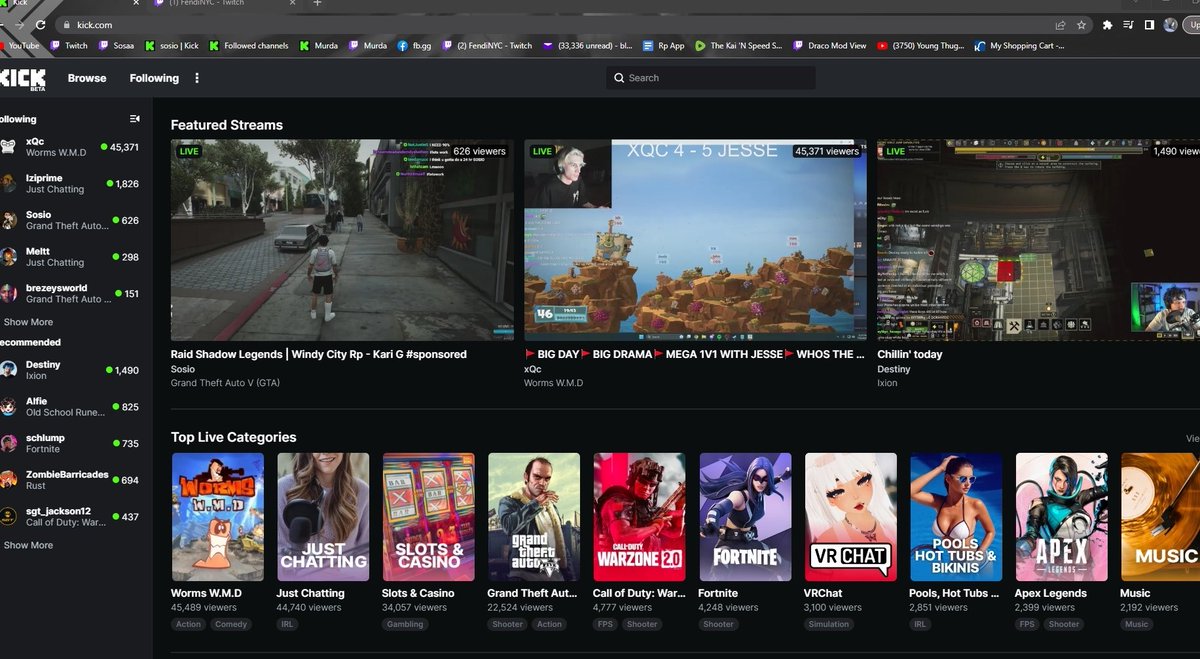Go to the Following page

154,78
